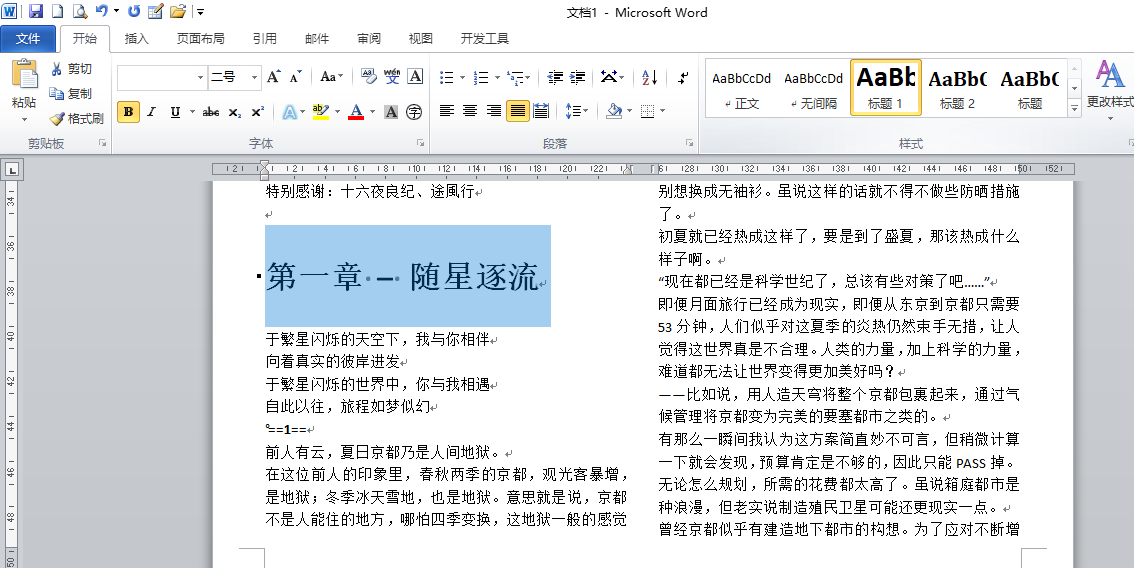Expand underline style dropdown arrow
Image resolution: width=1134 pixels, height=568 pixels.
pos(192,111)
